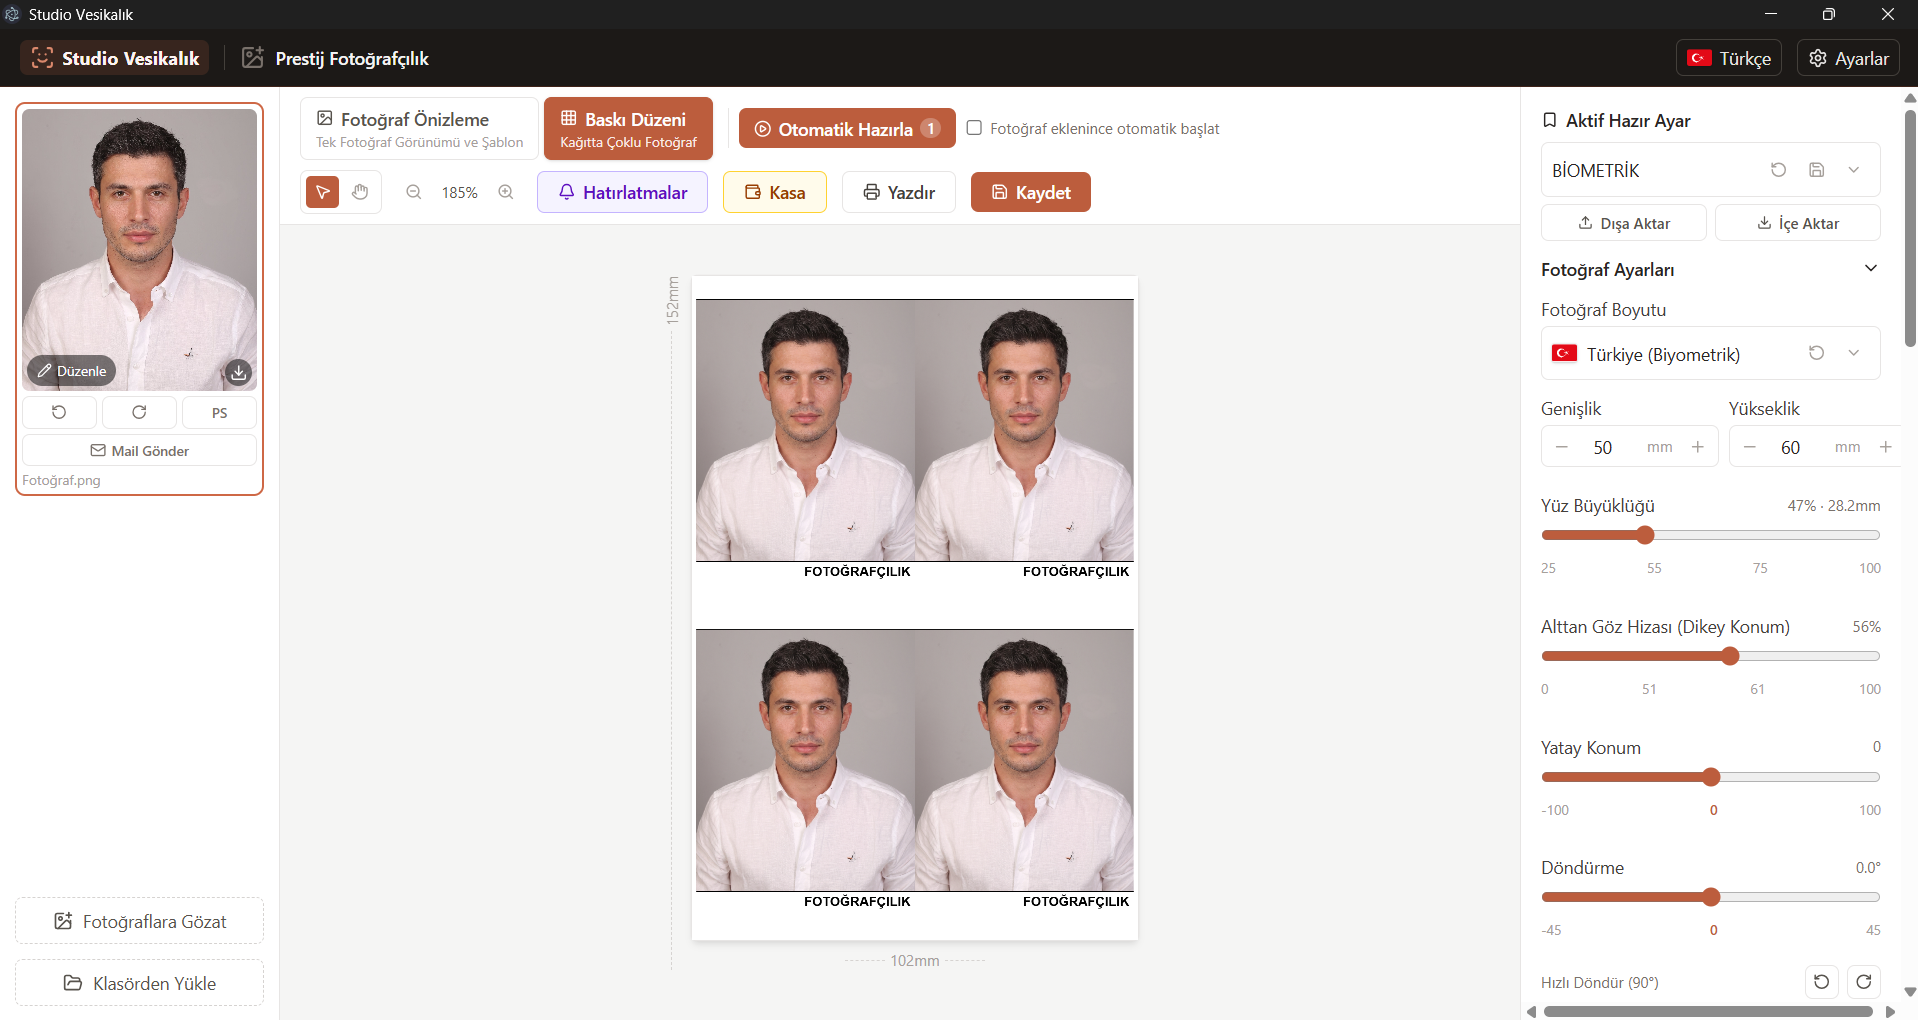Image resolution: width=1918 pixels, height=1020 pixels.
Task: Switch to Fotoğraf Önizleme tab
Action: click(x=419, y=129)
